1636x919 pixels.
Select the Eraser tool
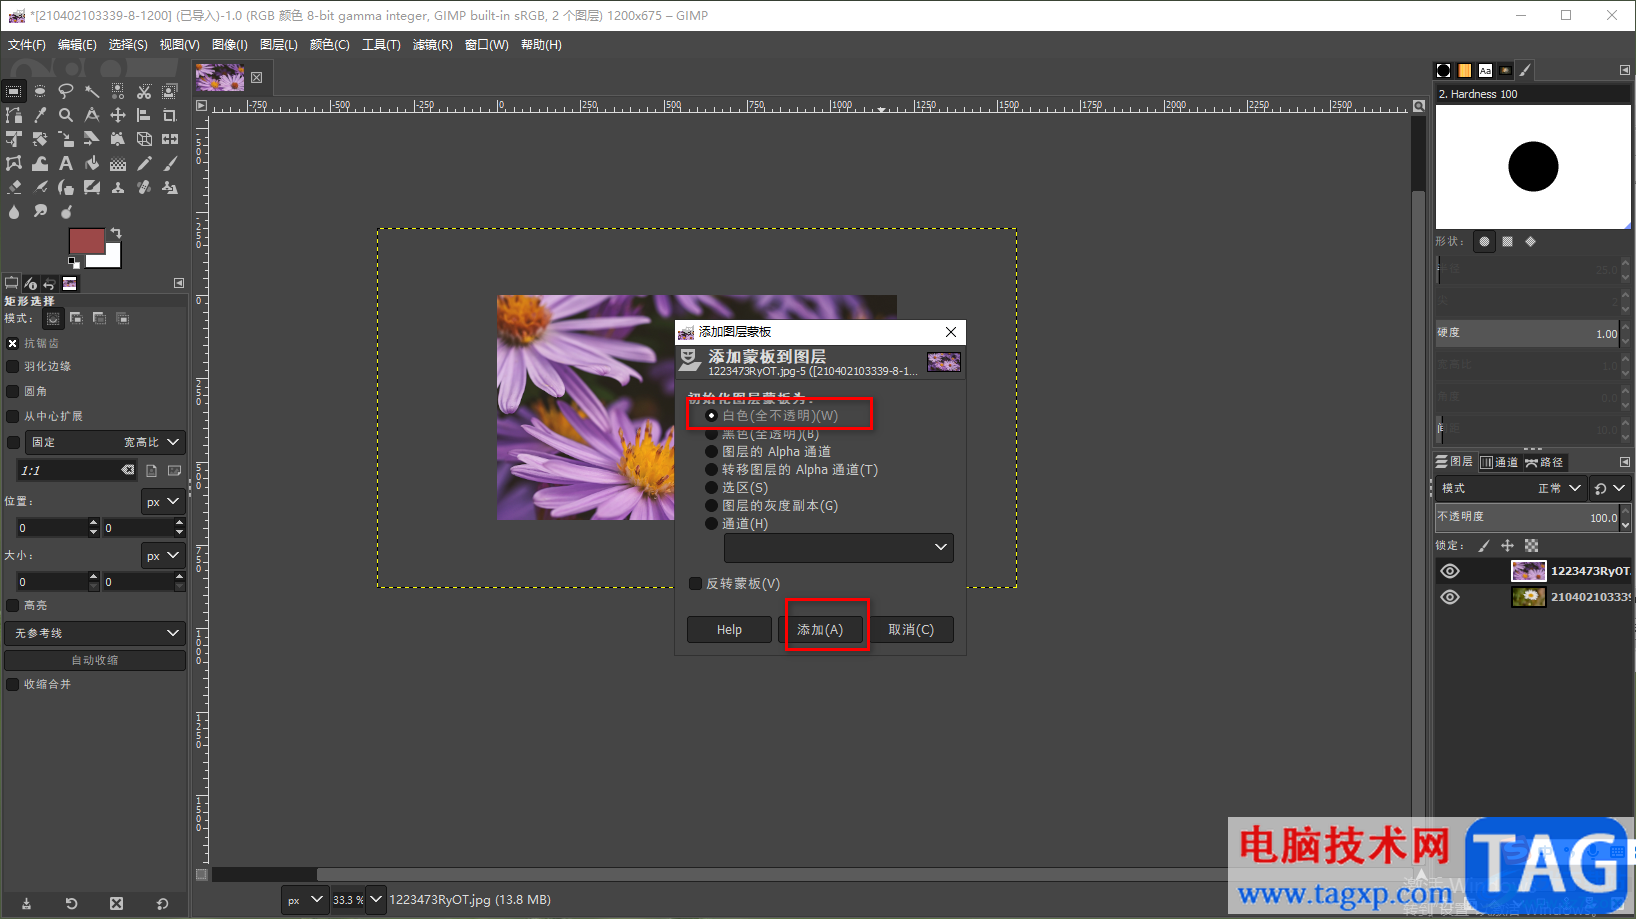pyautogui.click(x=14, y=187)
